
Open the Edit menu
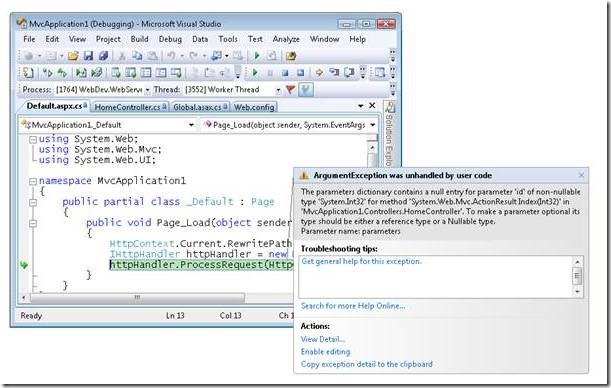pos(52,39)
